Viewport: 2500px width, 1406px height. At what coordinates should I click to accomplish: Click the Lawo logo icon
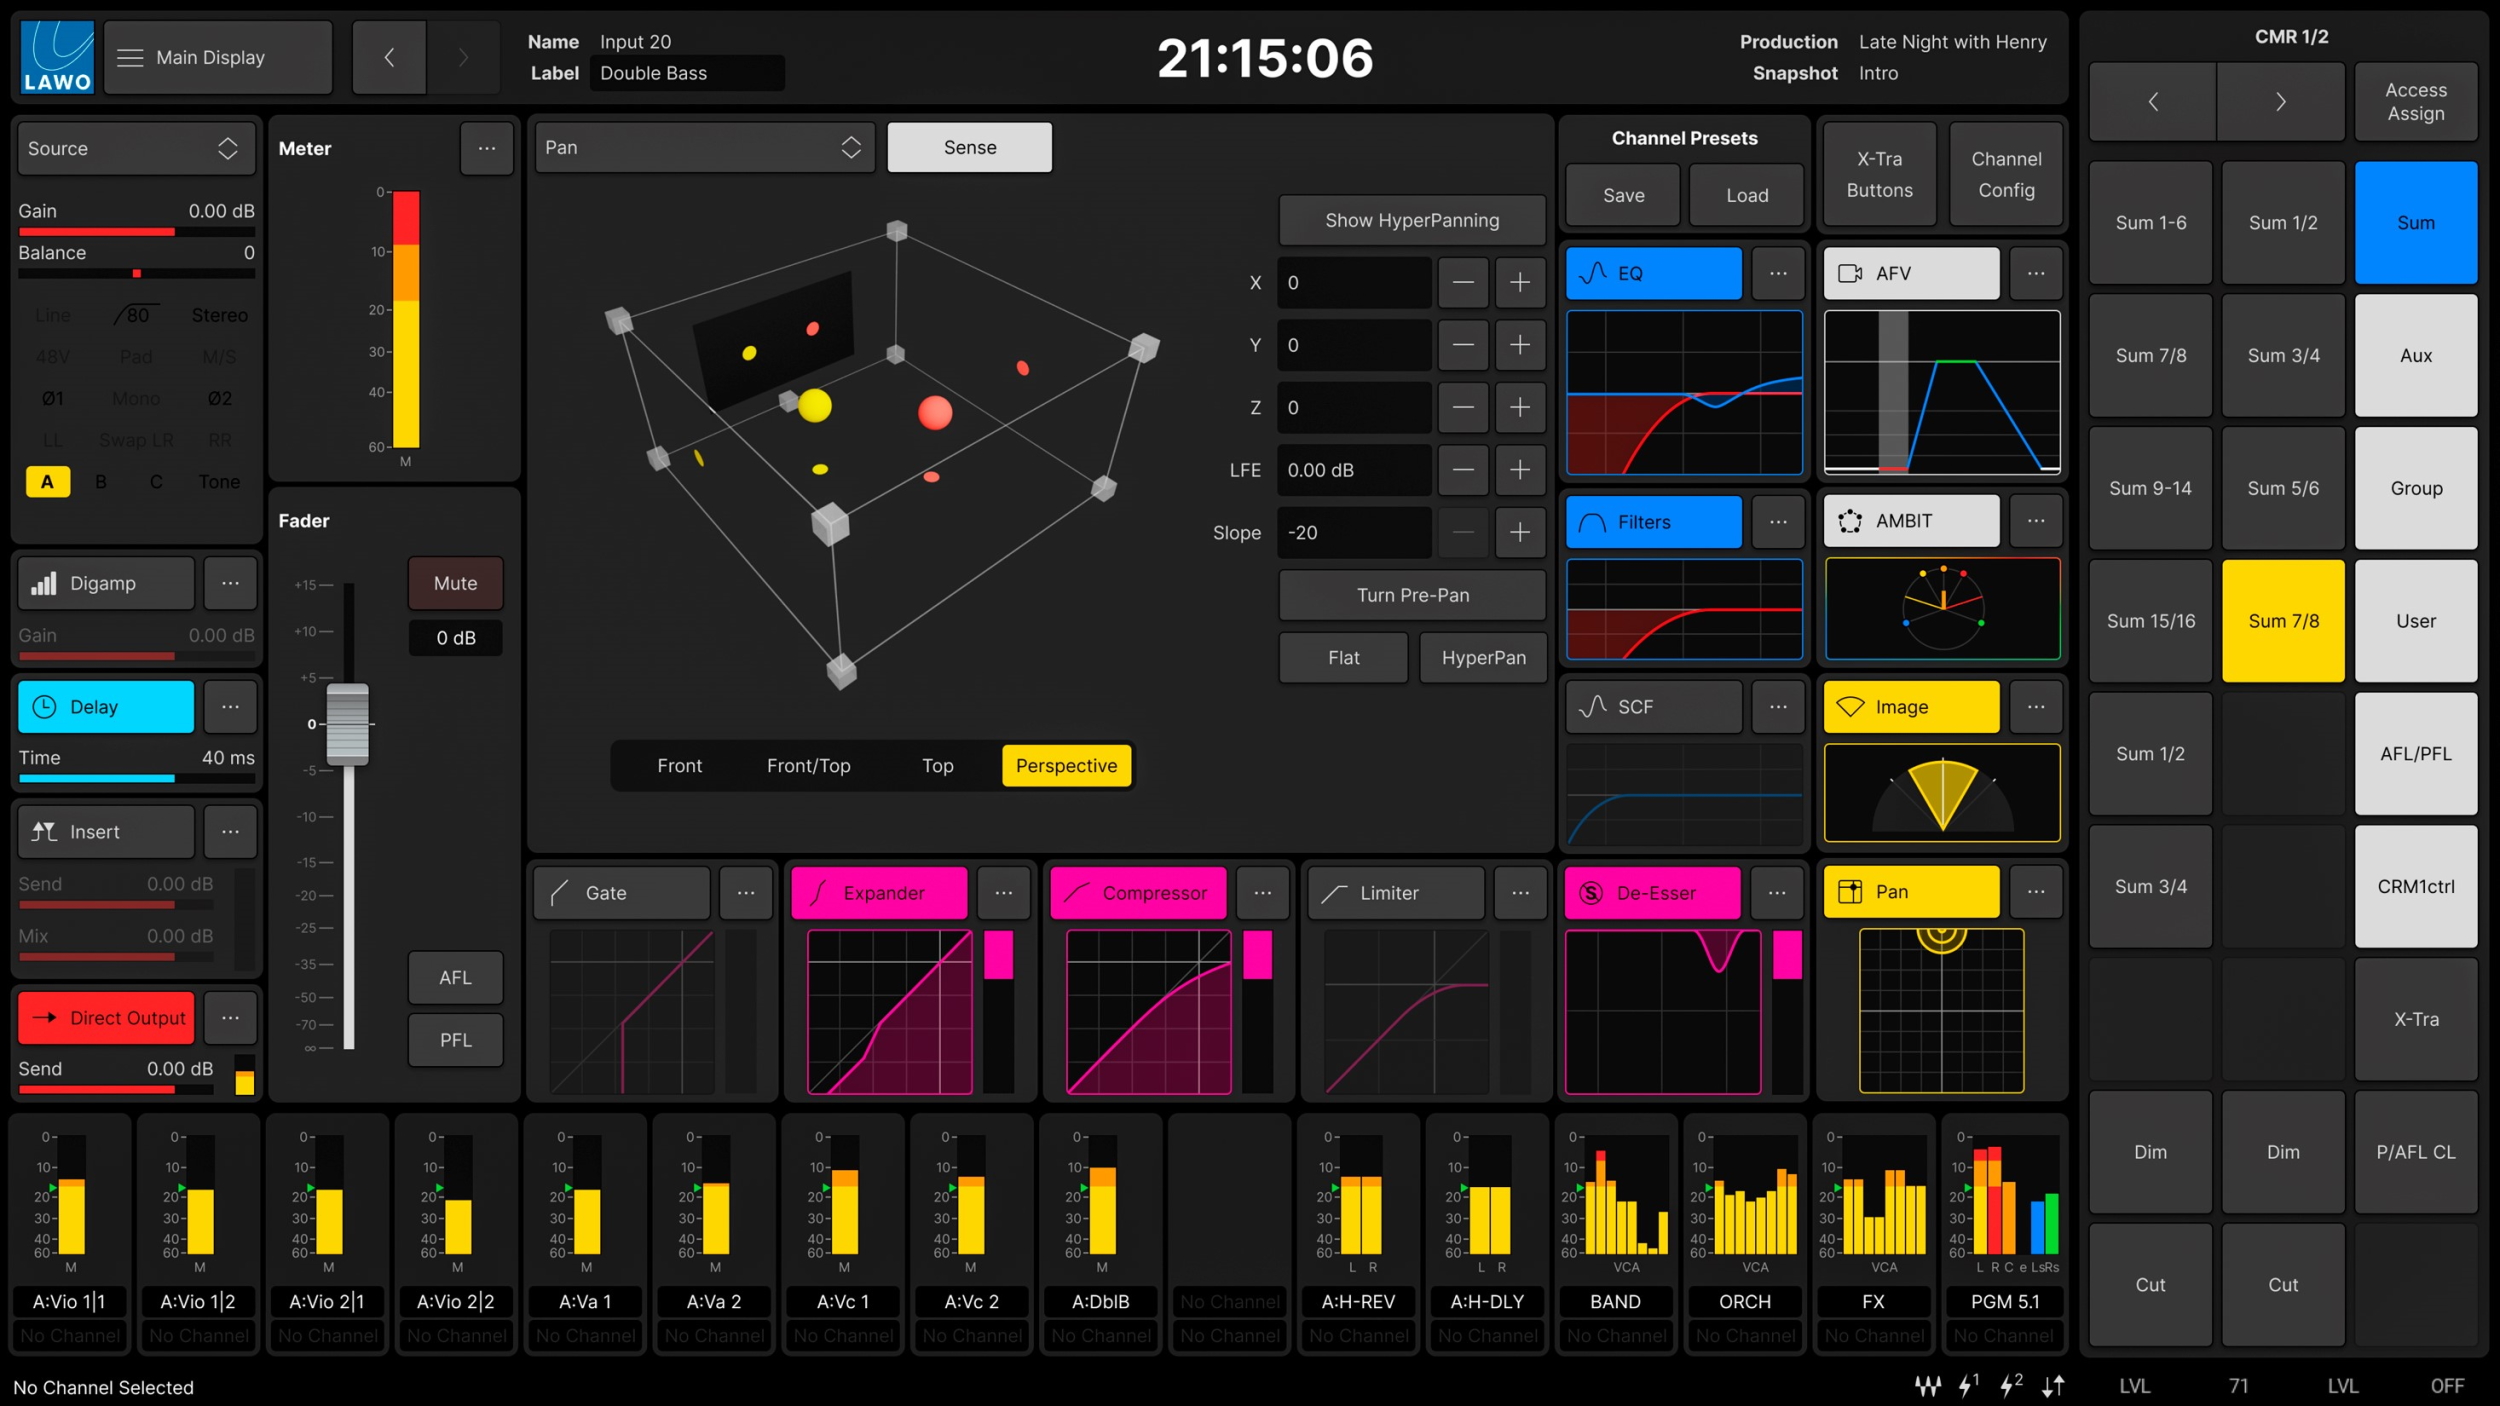pos(57,57)
